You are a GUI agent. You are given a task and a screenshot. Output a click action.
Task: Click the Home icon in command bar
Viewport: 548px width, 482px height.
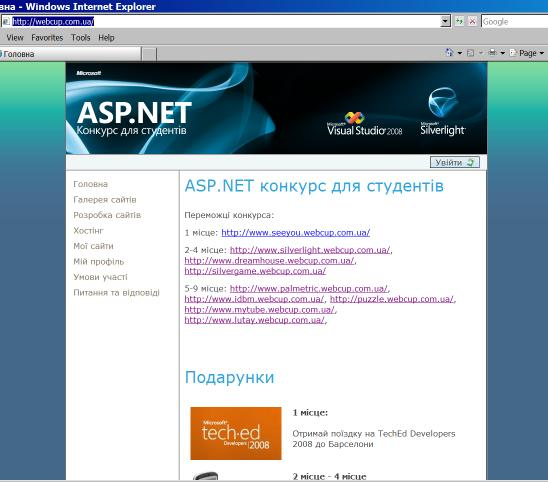click(449, 53)
